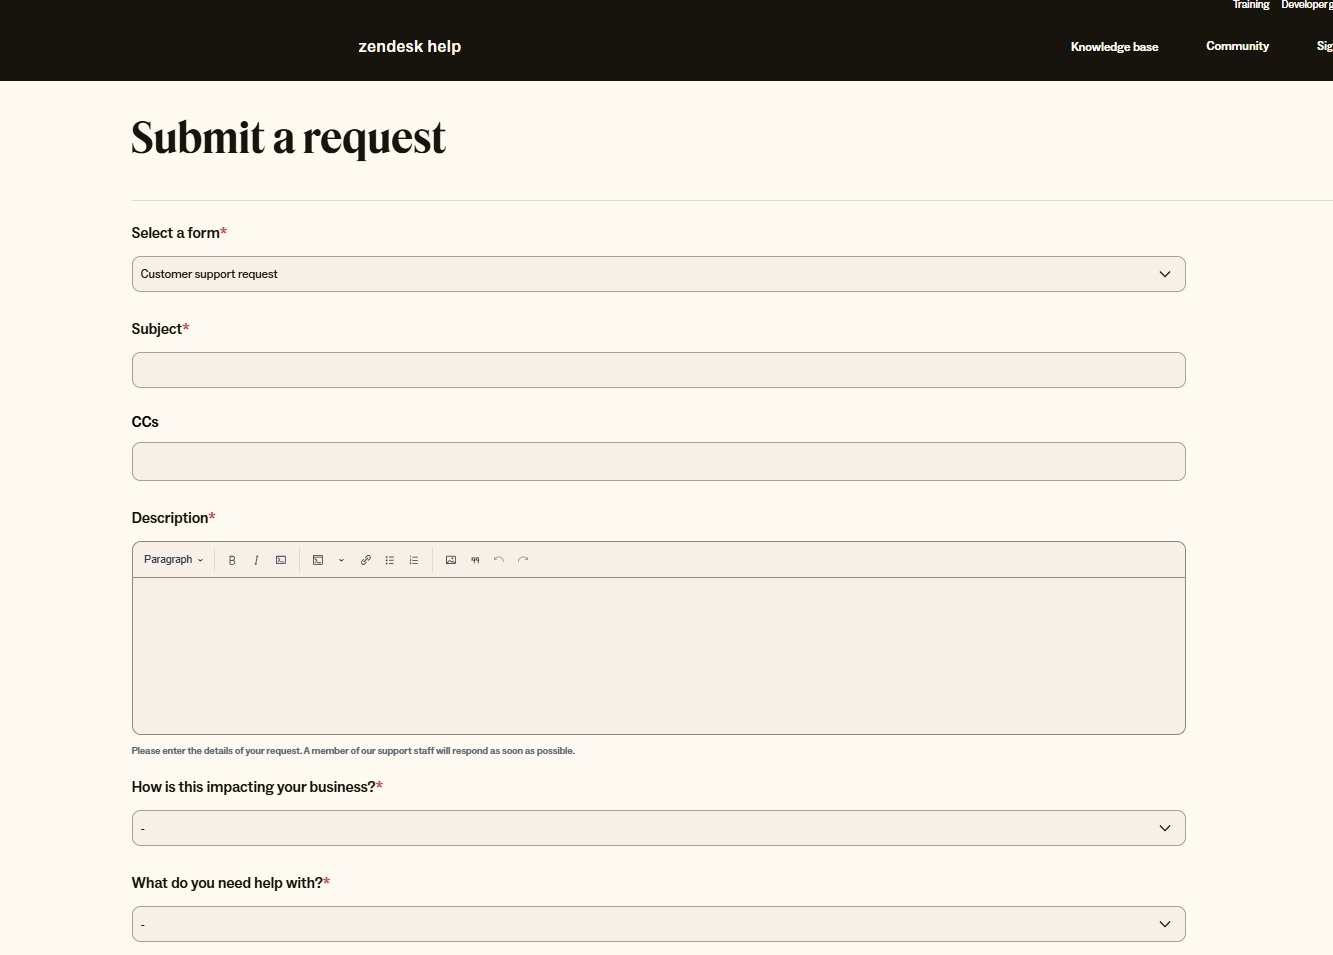Go to the Knowledge base section

[x=1114, y=46]
